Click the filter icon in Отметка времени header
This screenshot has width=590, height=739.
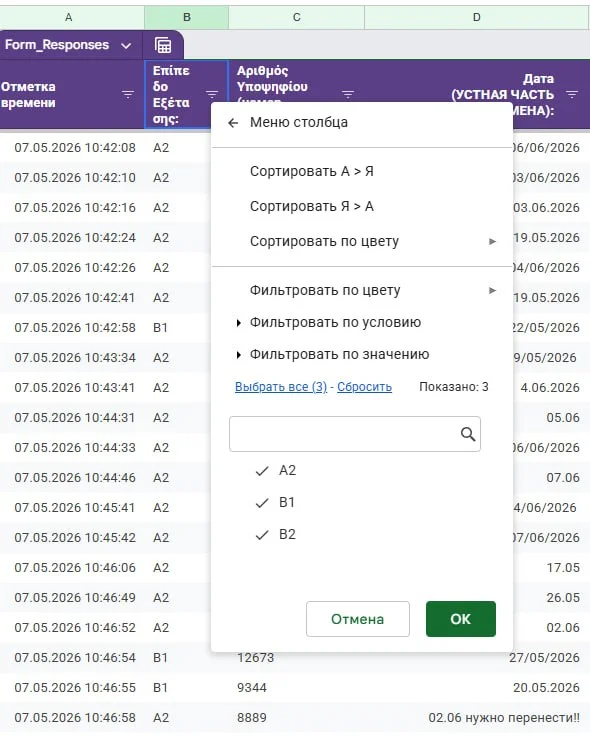(128, 94)
